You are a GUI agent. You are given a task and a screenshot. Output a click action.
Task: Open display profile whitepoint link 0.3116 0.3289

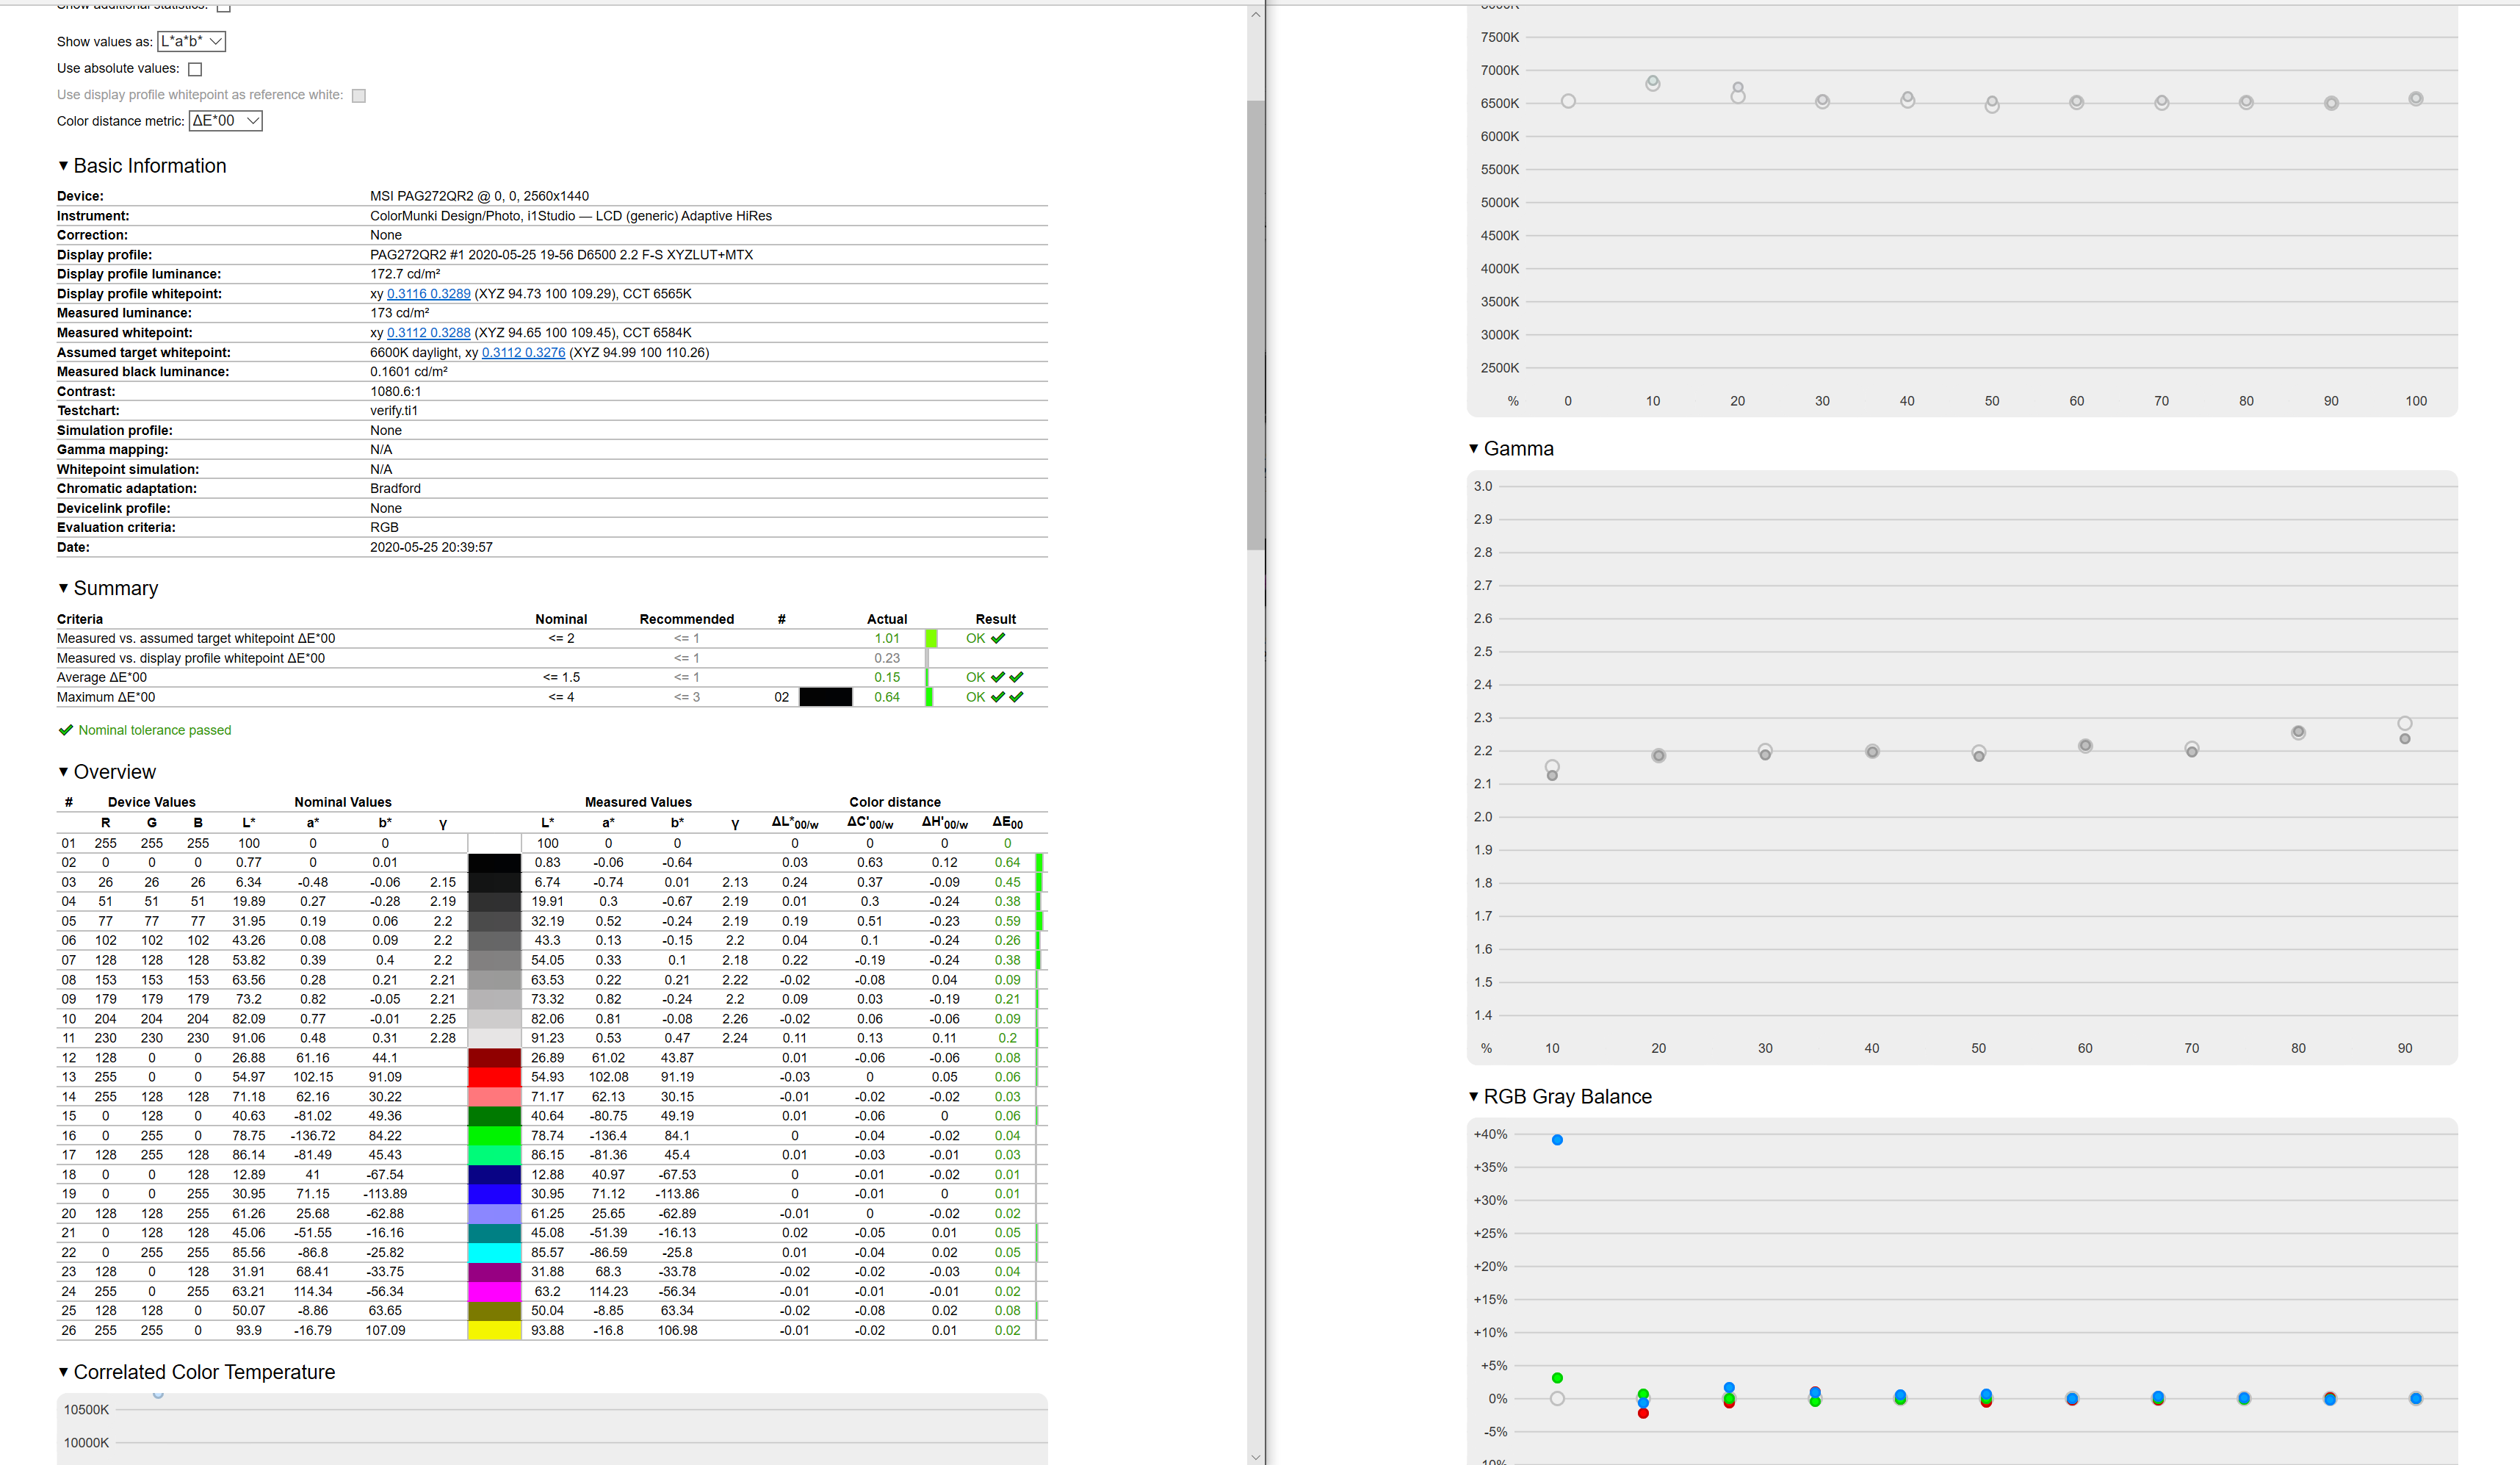(x=428, y=294)
